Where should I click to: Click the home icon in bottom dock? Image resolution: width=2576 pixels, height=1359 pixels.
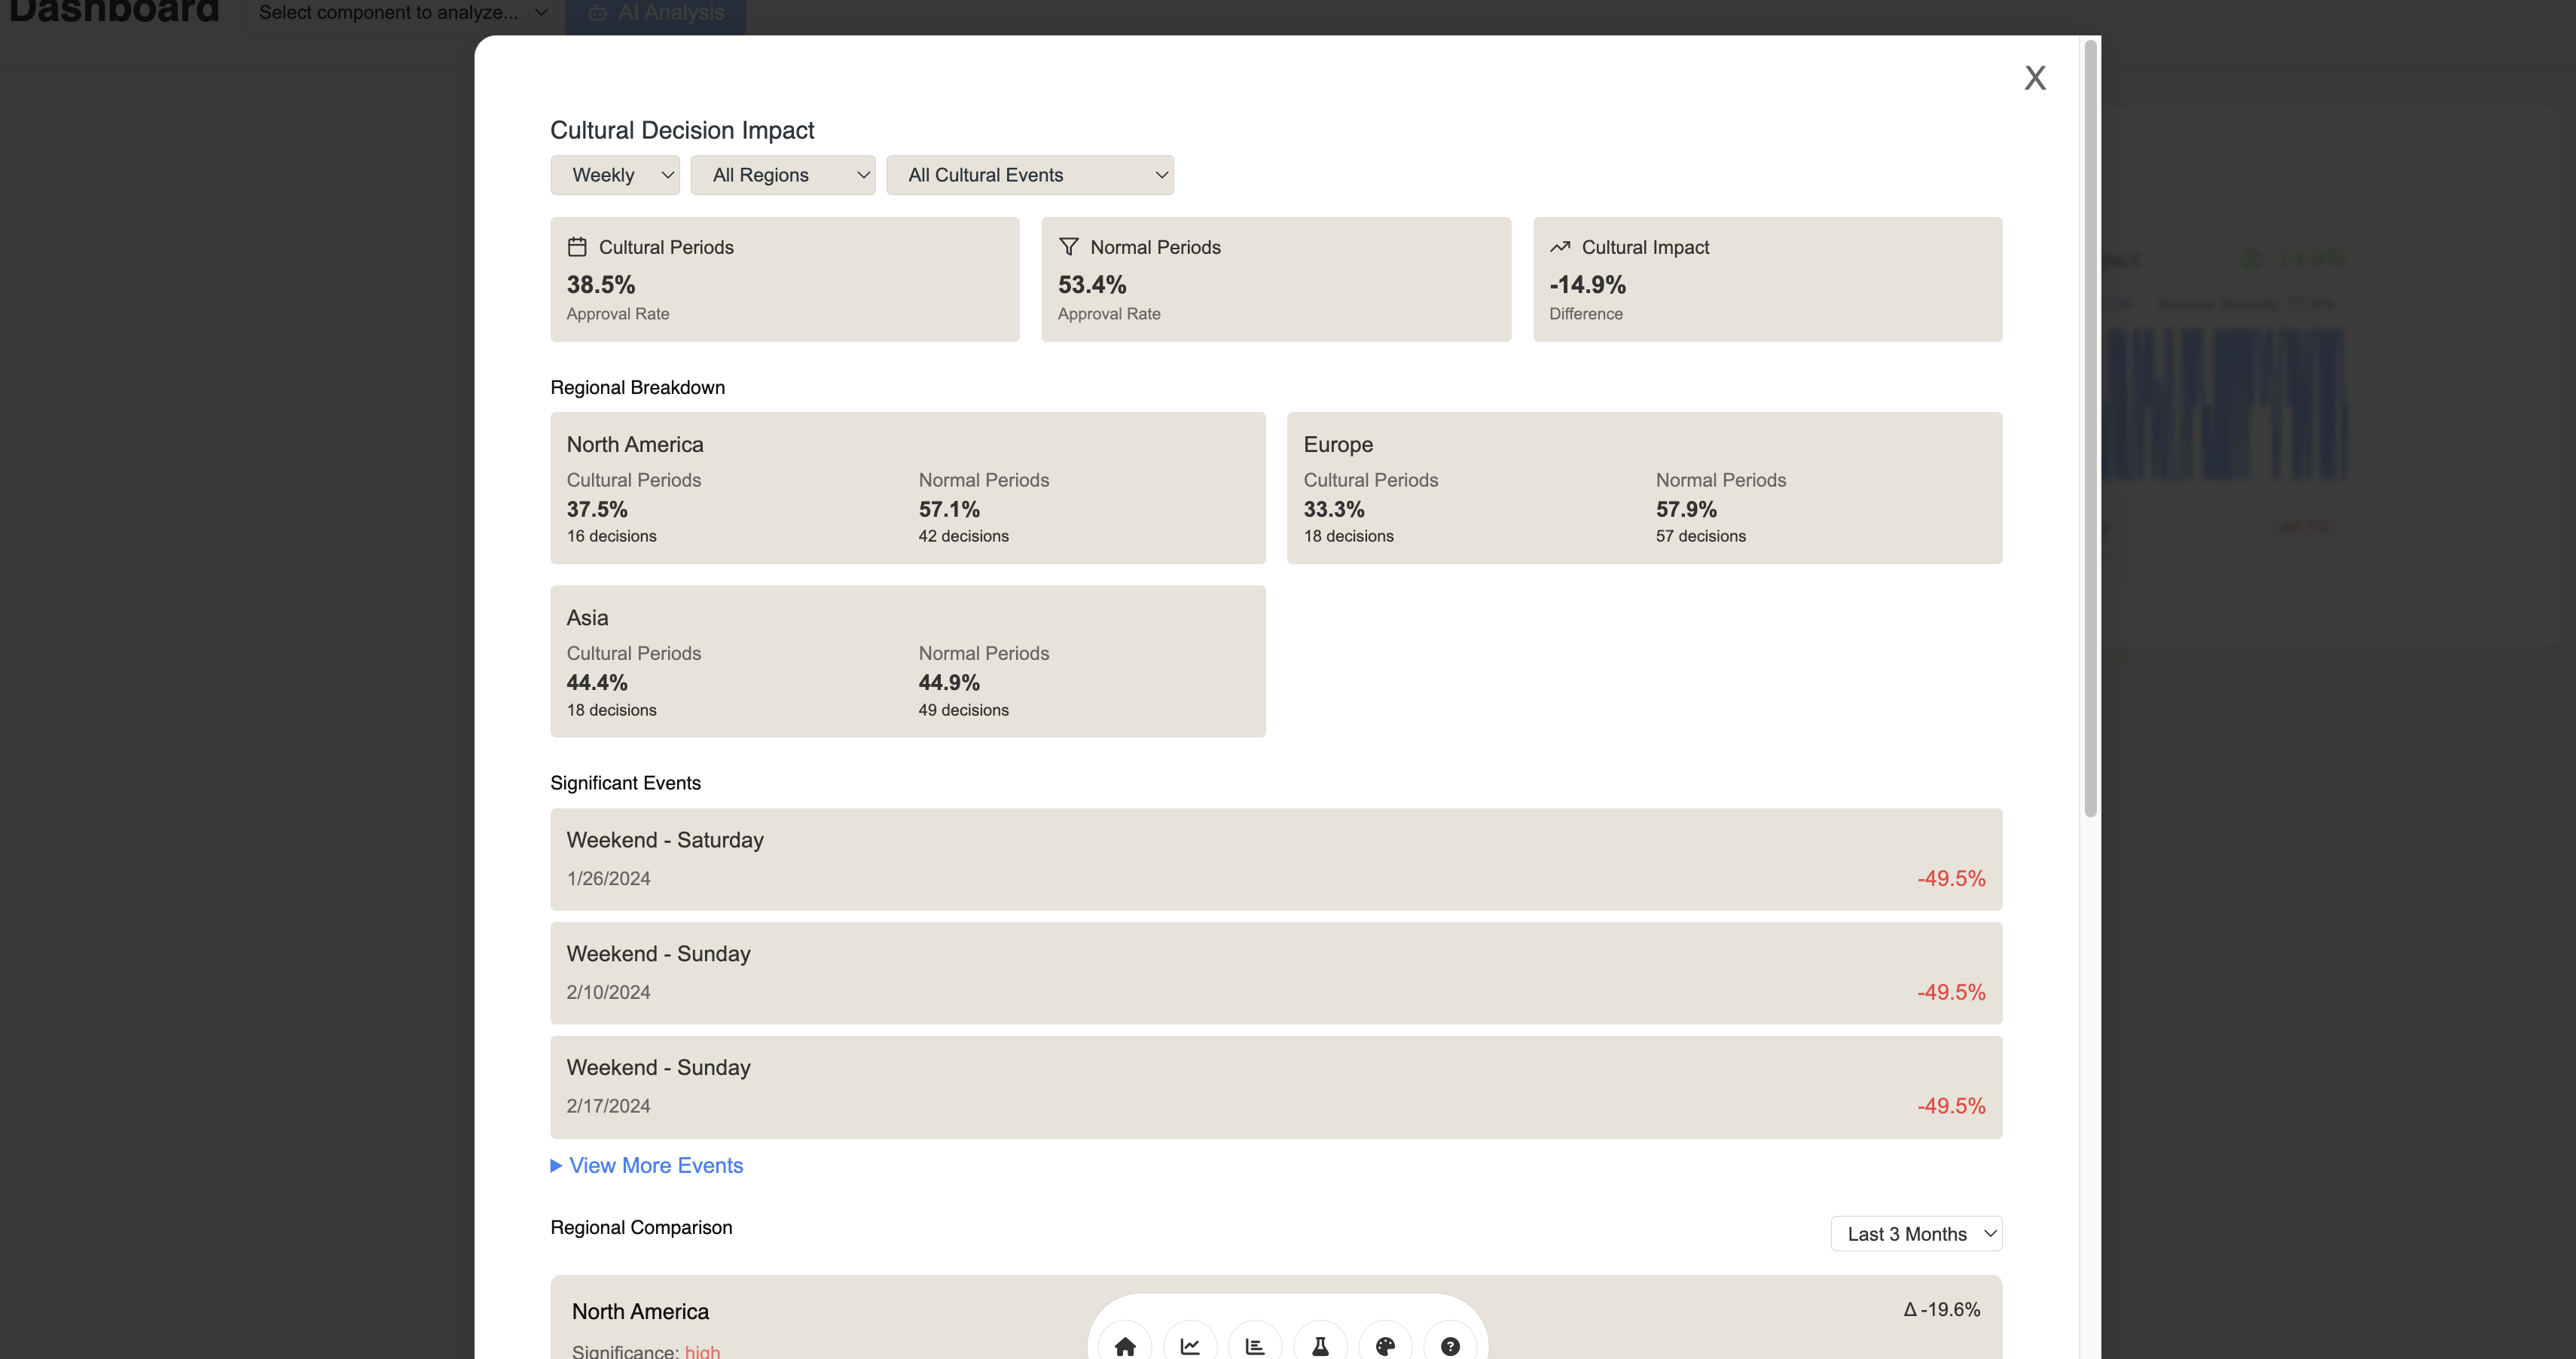[x=1125, y=1346]
